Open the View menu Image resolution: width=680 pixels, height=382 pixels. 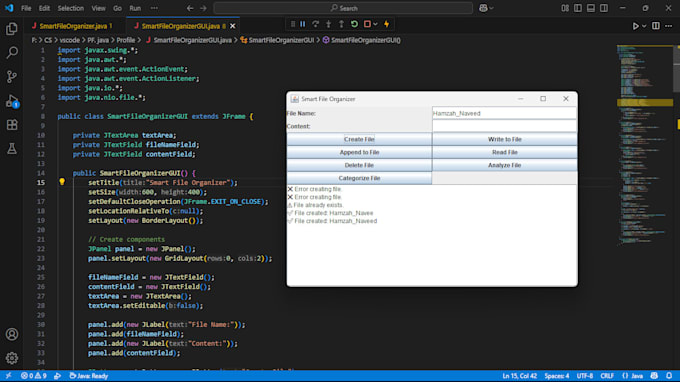click(x=98, y=8)
